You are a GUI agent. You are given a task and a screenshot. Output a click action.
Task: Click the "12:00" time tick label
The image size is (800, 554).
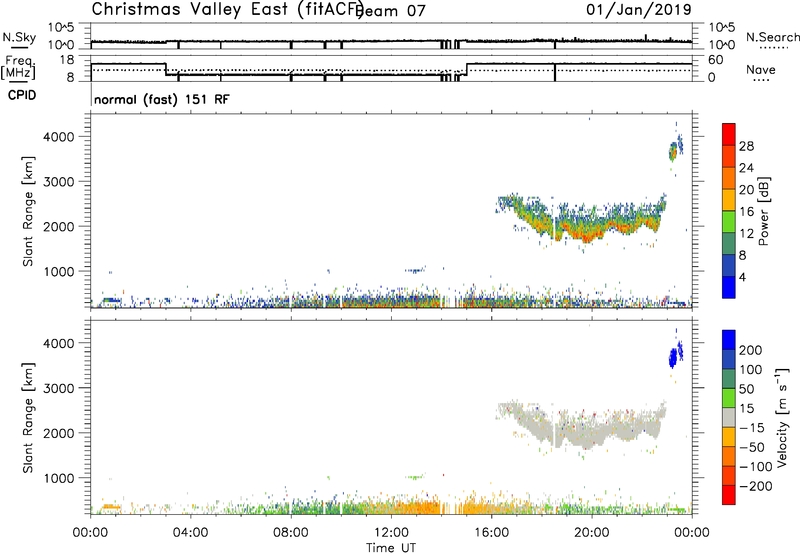tap(391, 533)
